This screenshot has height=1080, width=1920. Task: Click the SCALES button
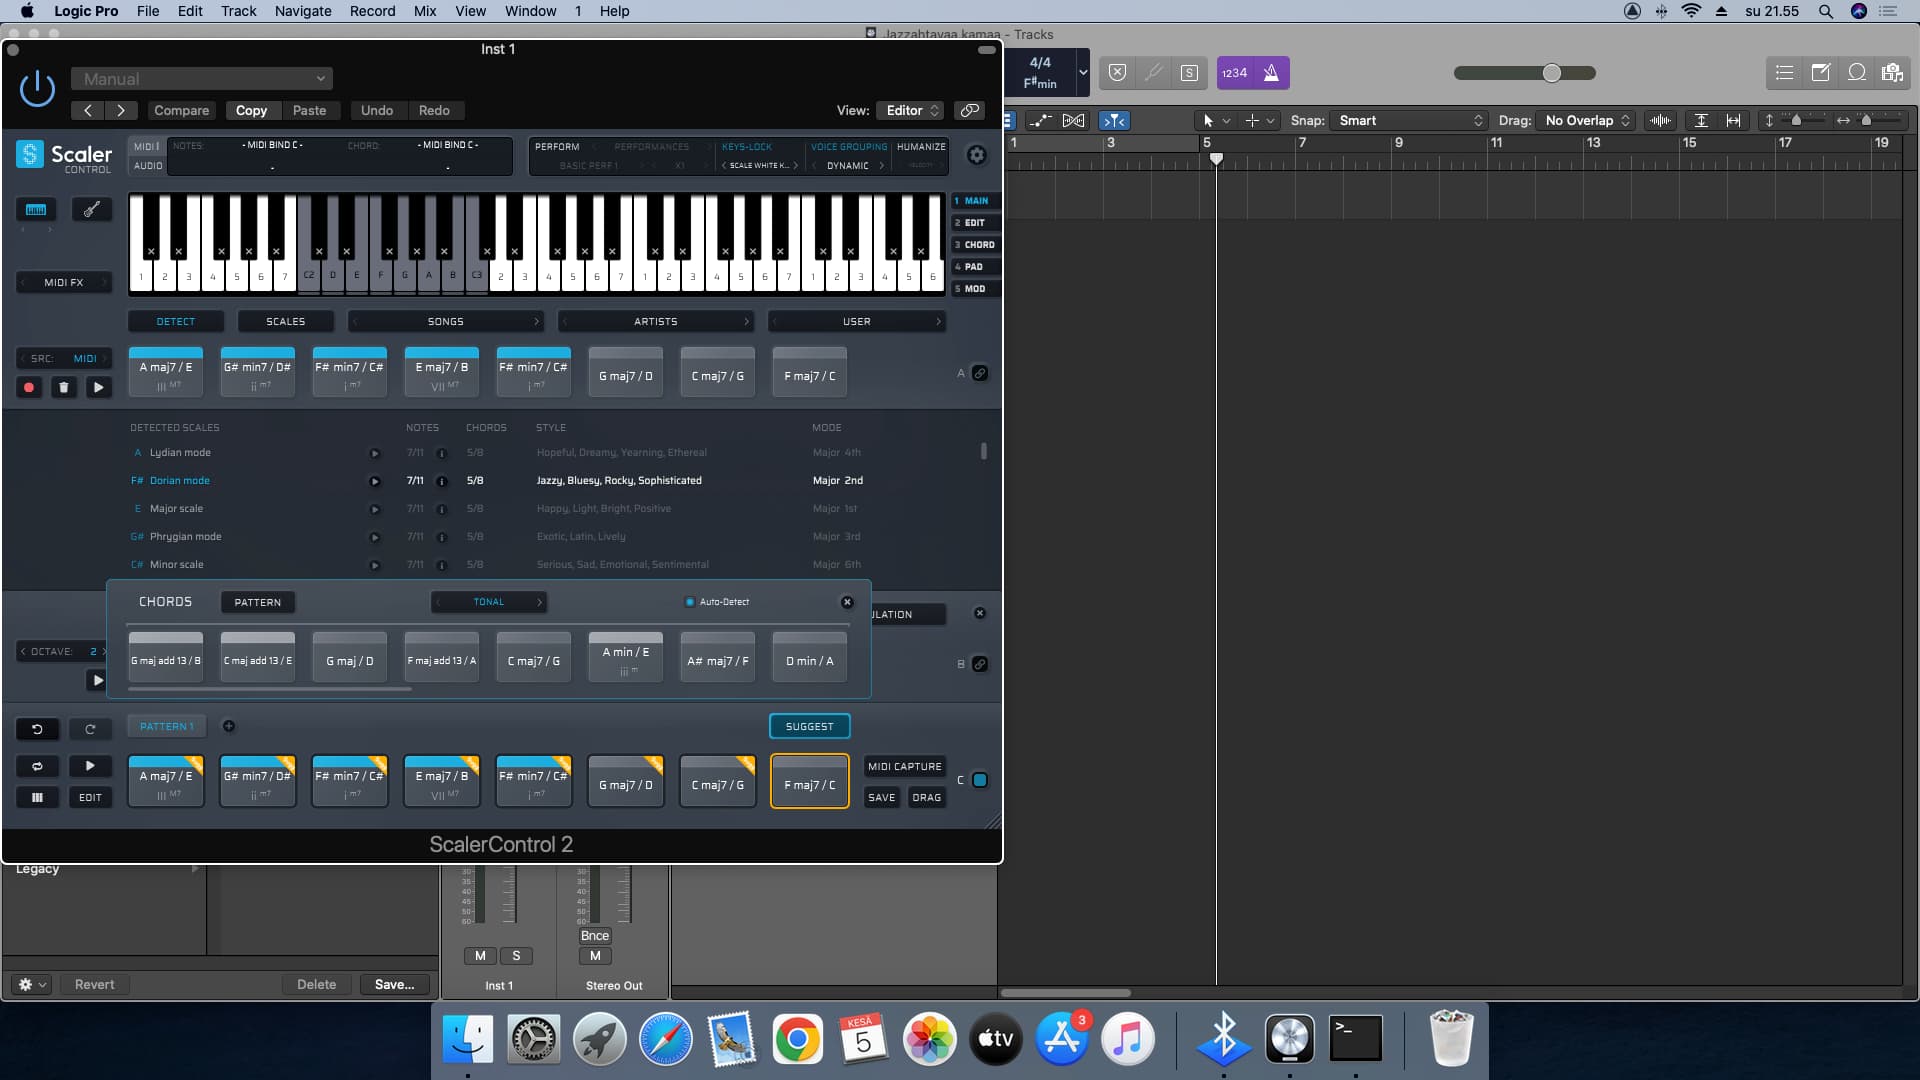pos(285,322)
